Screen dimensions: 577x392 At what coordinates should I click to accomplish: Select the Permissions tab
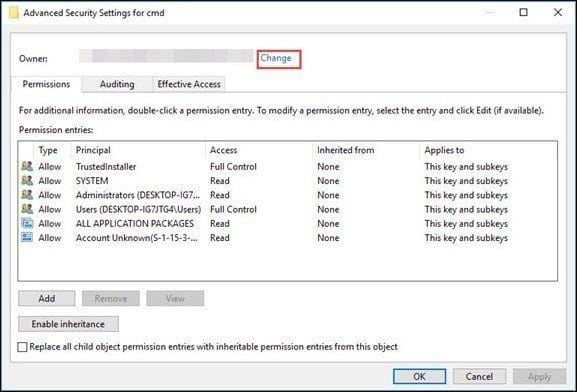click(46, 84)
